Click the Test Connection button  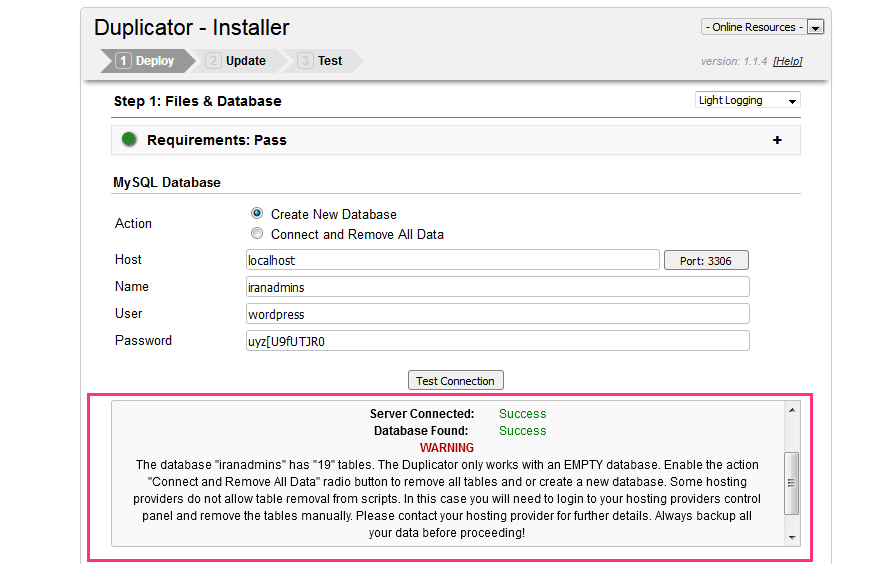point(456,381)
